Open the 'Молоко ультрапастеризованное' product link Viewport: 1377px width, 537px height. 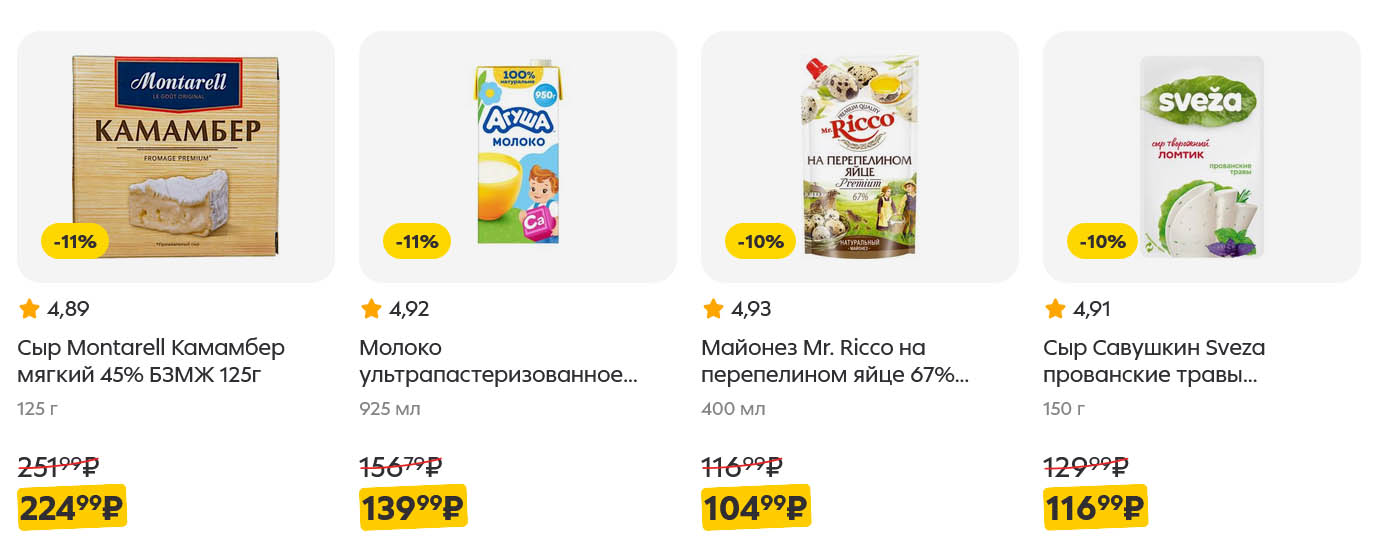tap(497, 361)
